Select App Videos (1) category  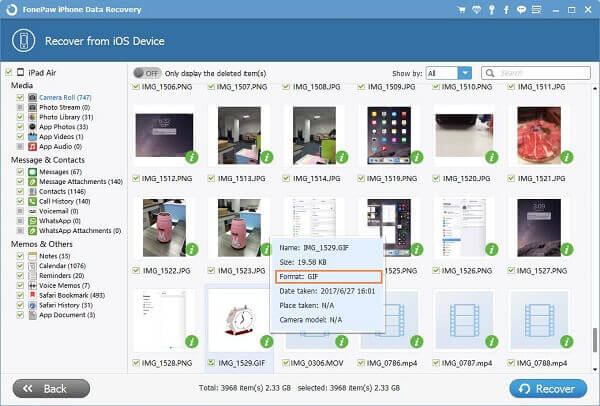pyautogui.click(x=61, y=137)
